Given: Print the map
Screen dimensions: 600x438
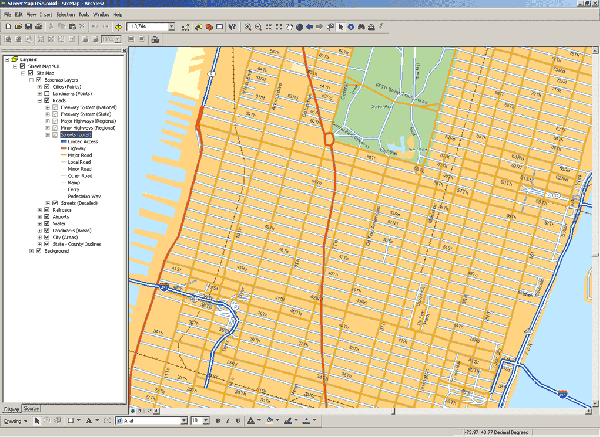Looking at the screenshot, I should 39,27.
